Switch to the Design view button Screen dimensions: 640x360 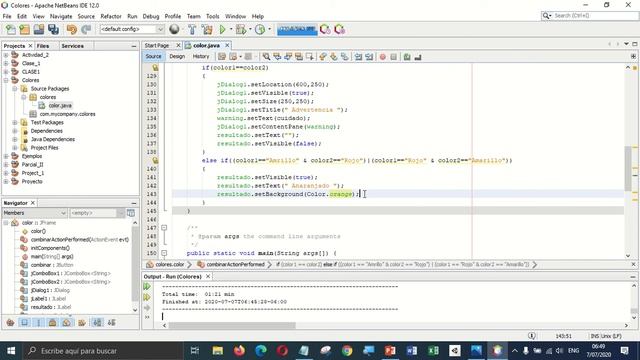[177, 56]
